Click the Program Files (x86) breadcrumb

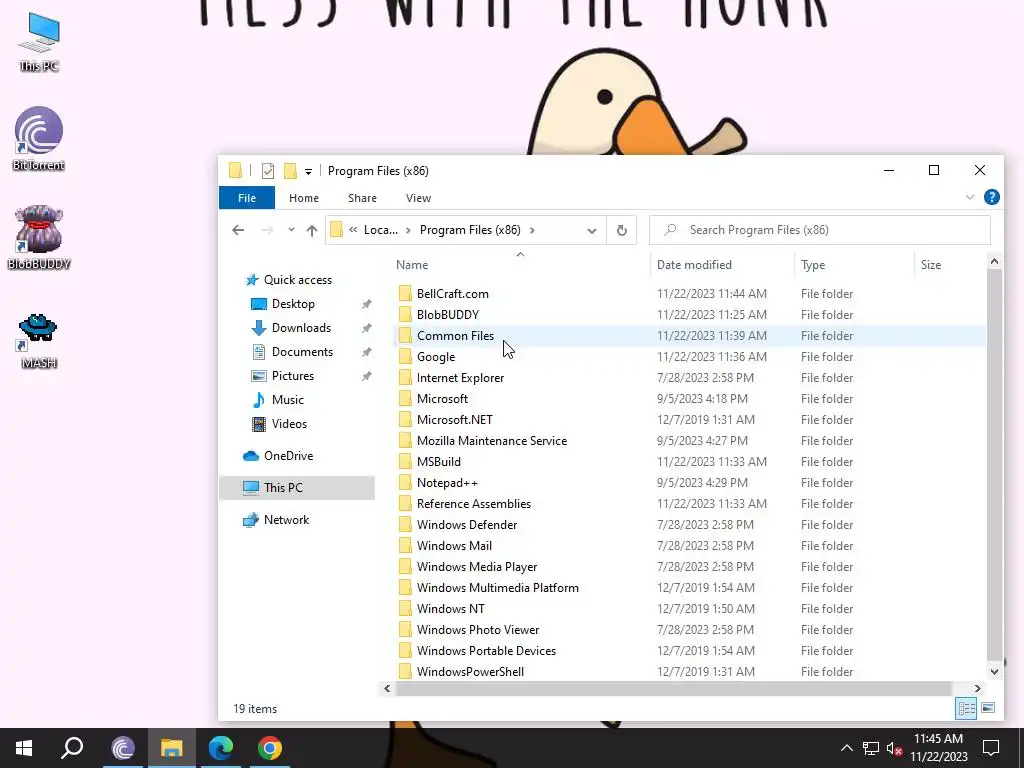(470, 230)
